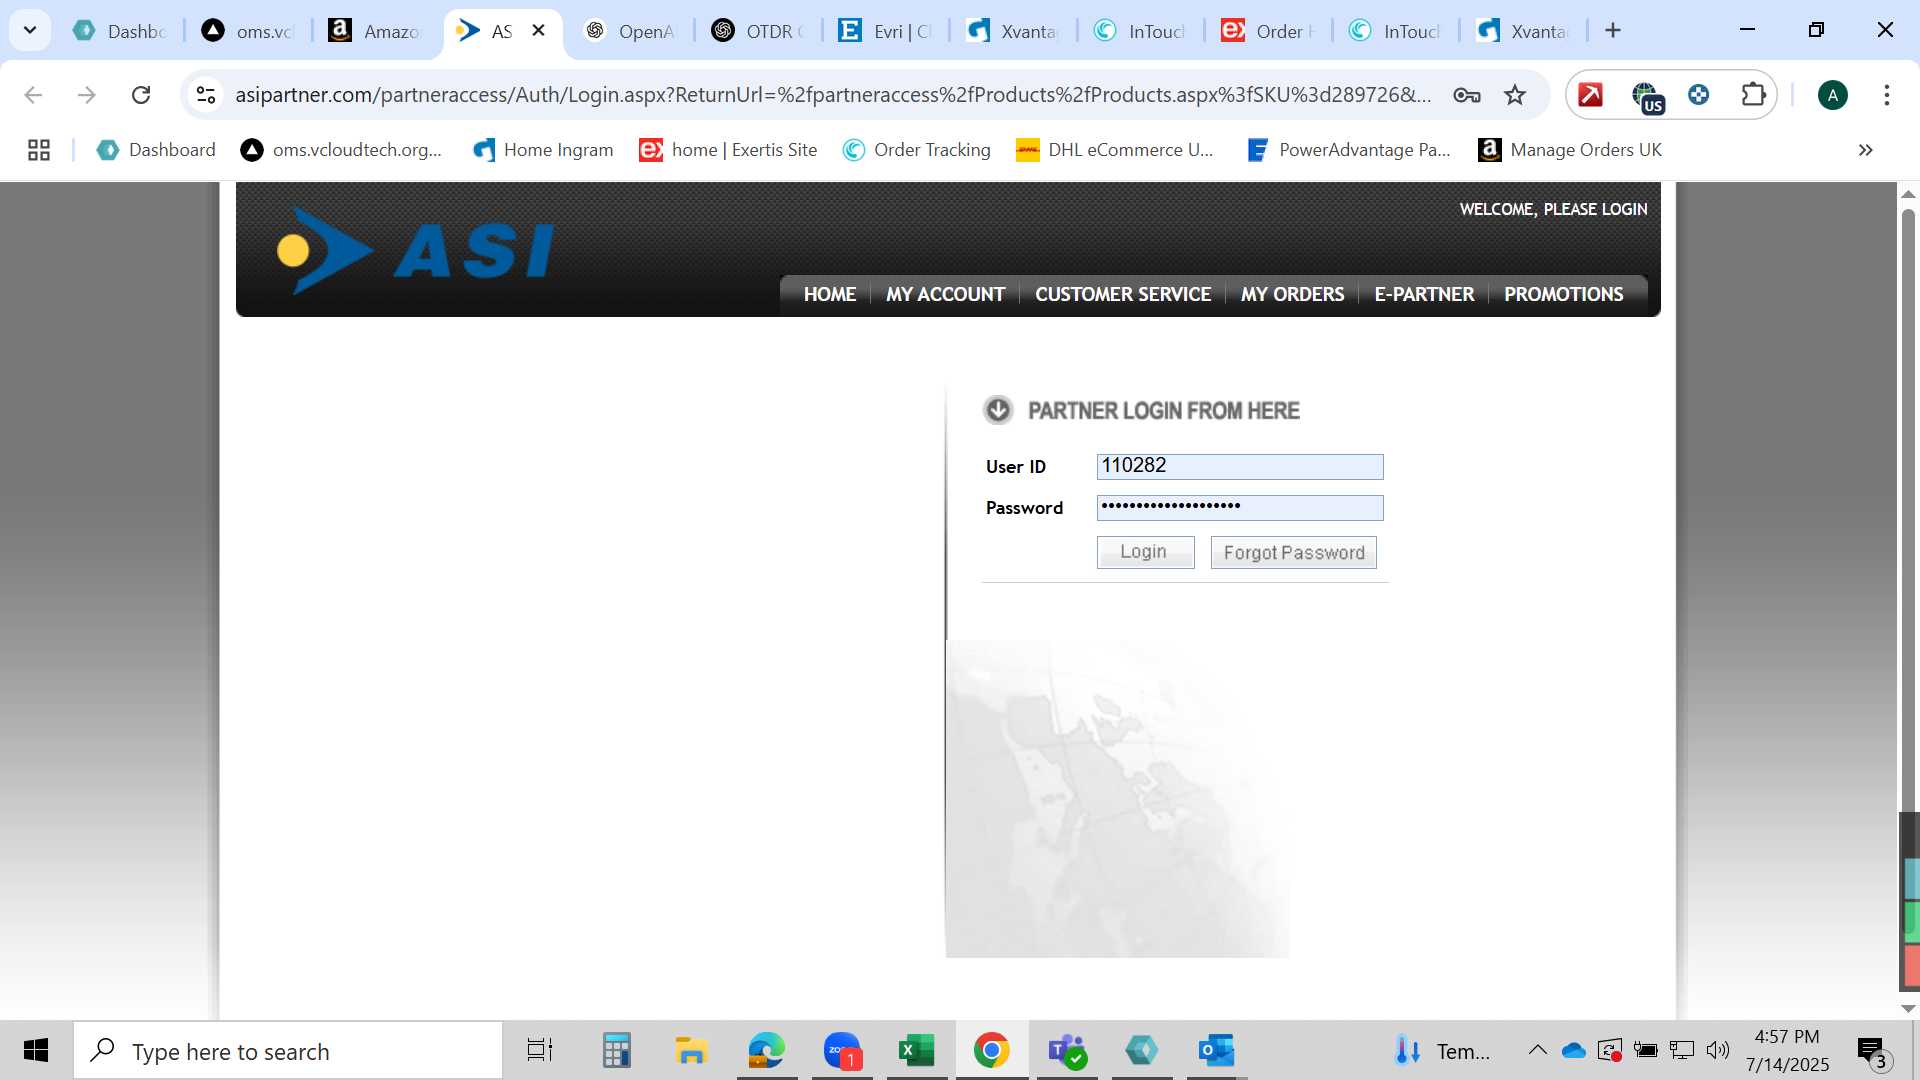
Task: Switch to the OTDR tab
Action: click(x=758, y=31)
